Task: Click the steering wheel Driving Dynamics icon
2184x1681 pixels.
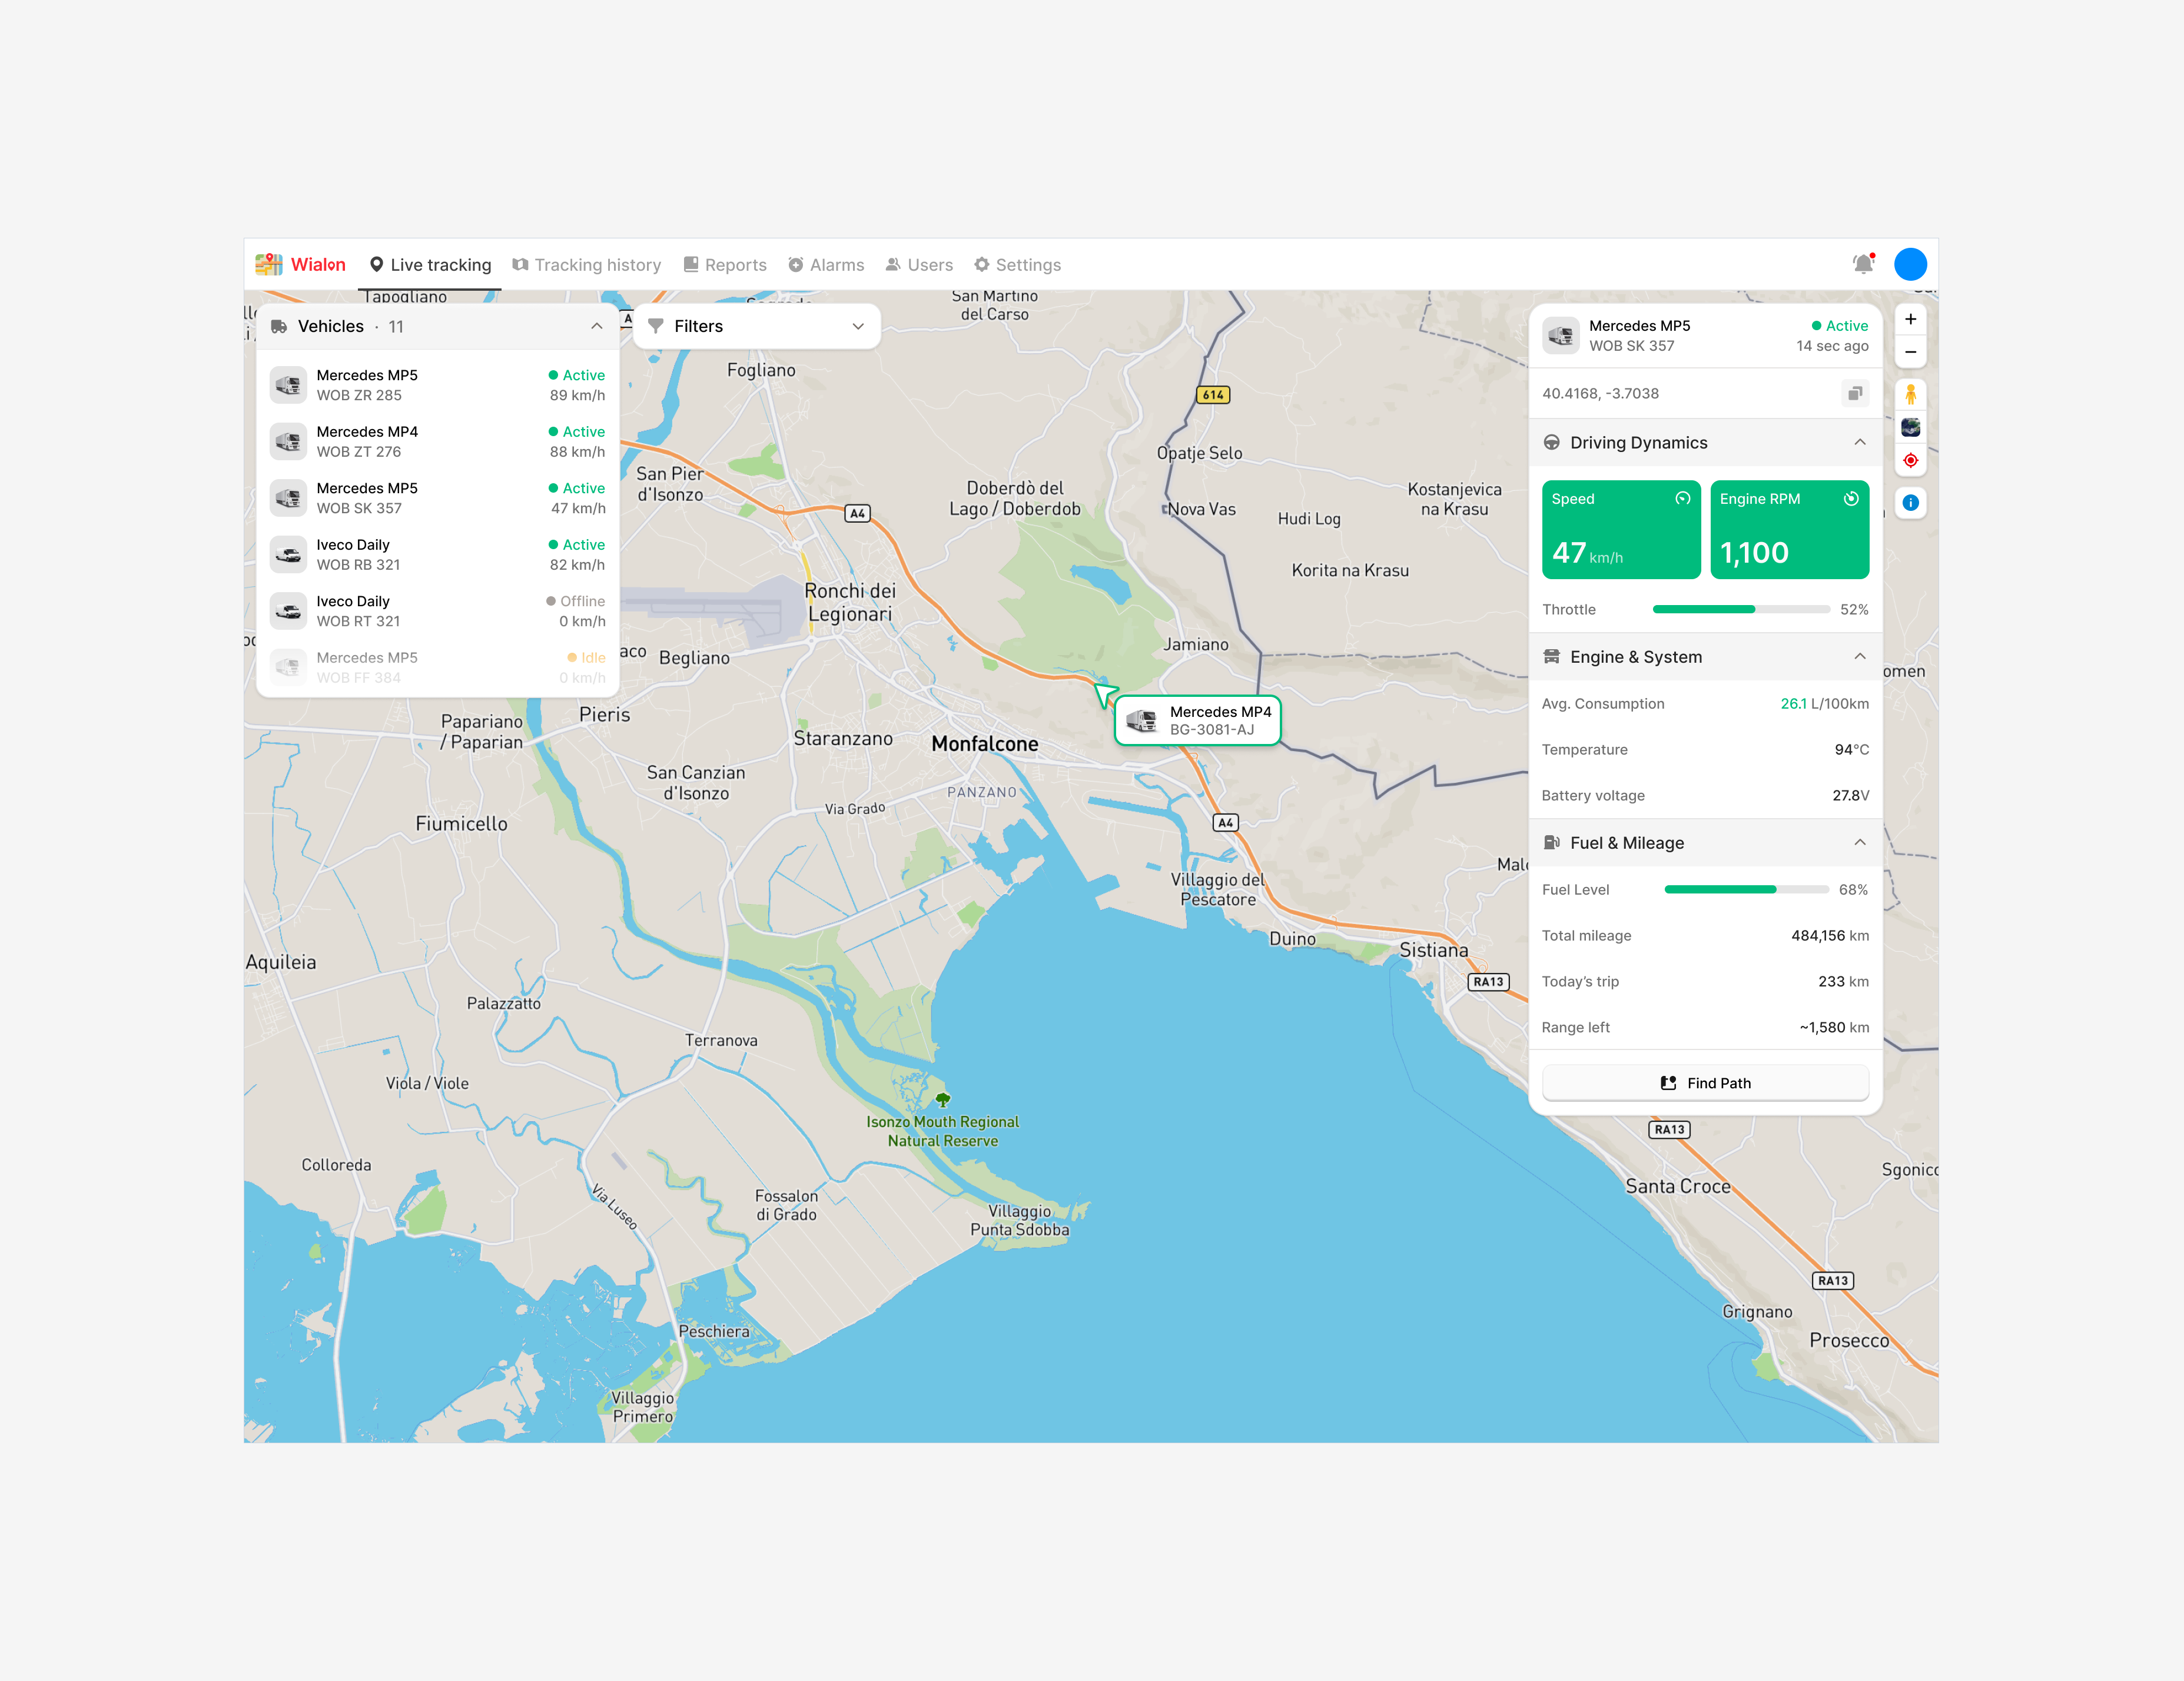Action: [x=1552, y=442]
